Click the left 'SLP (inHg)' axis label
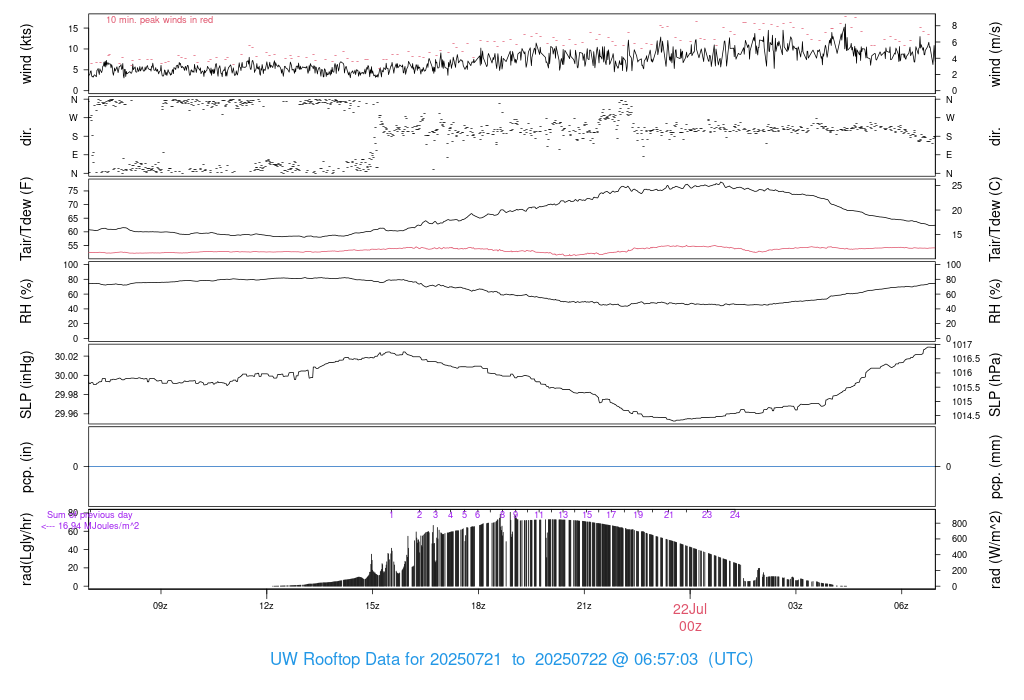Viewport: 1024px width, 700px height. [x=26, y=385]
